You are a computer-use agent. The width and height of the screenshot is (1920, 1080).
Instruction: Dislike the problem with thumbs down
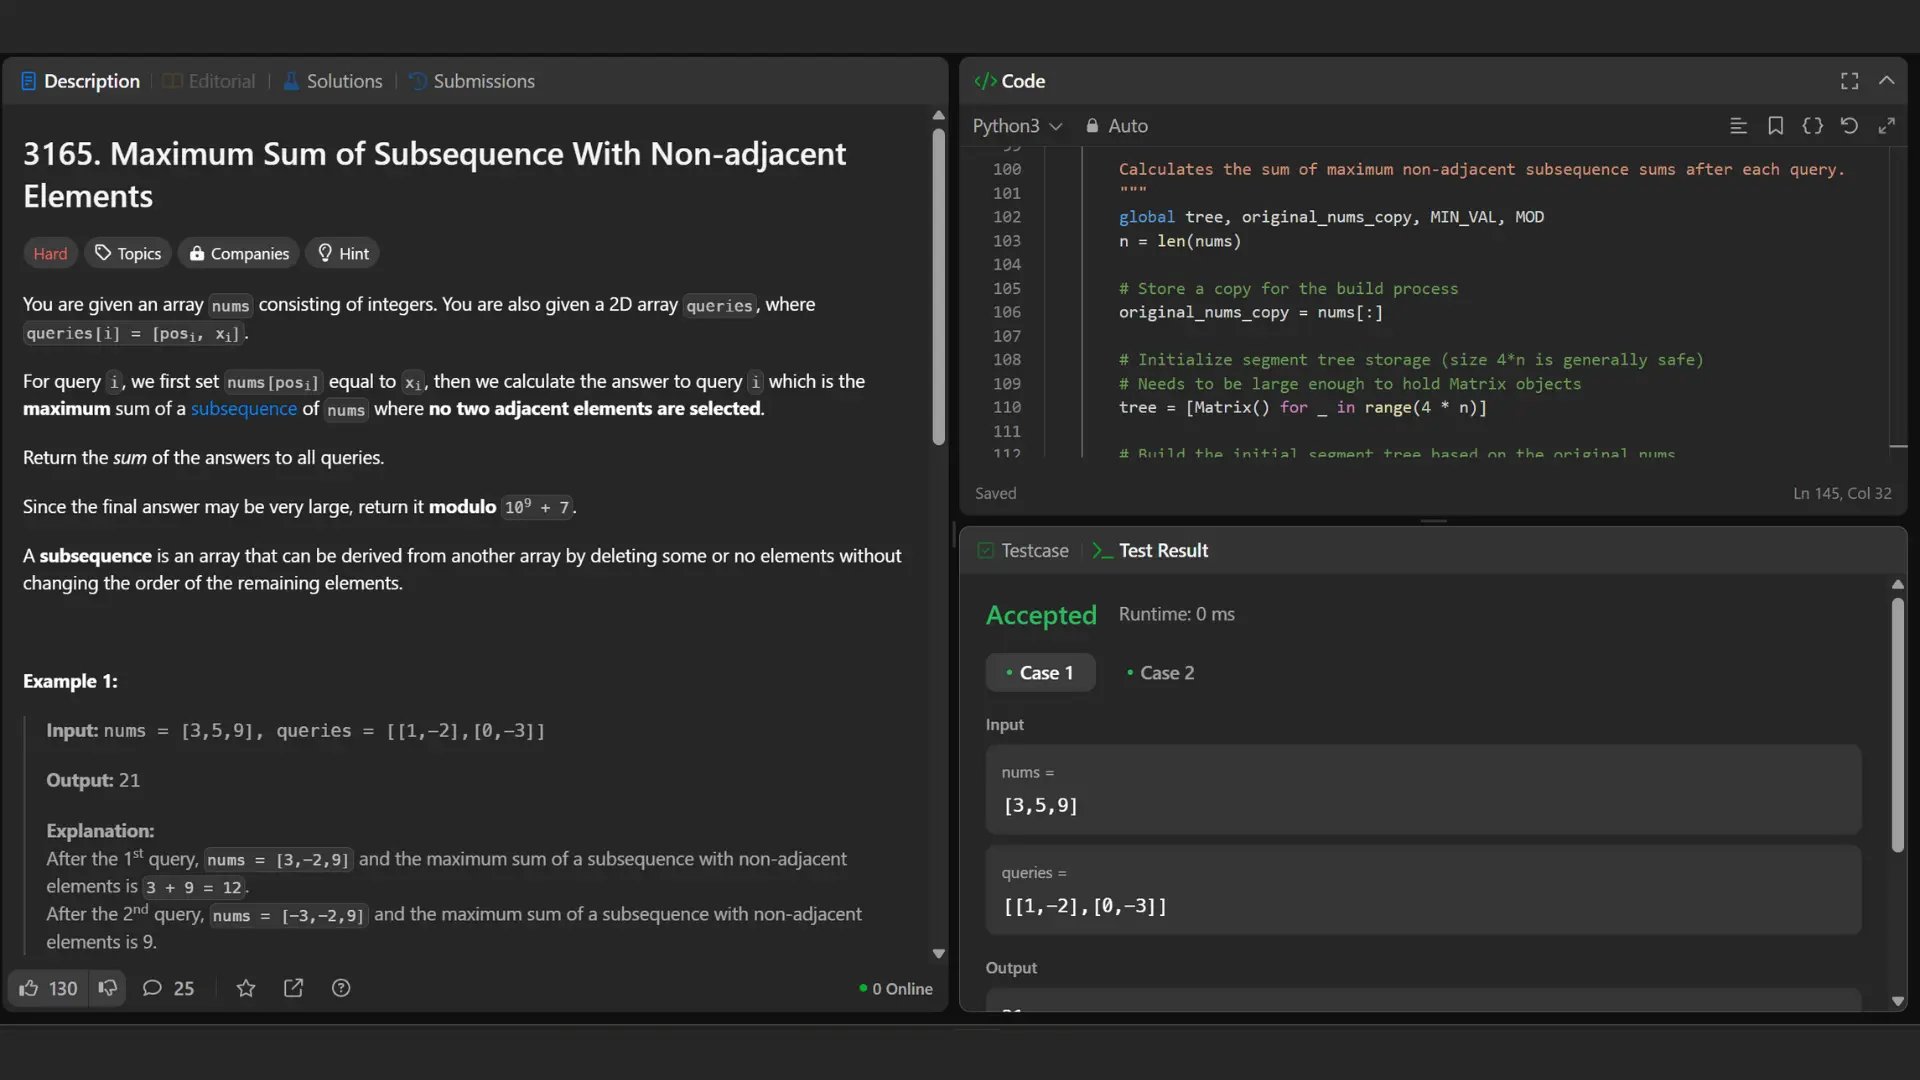[x=107, y=988]
